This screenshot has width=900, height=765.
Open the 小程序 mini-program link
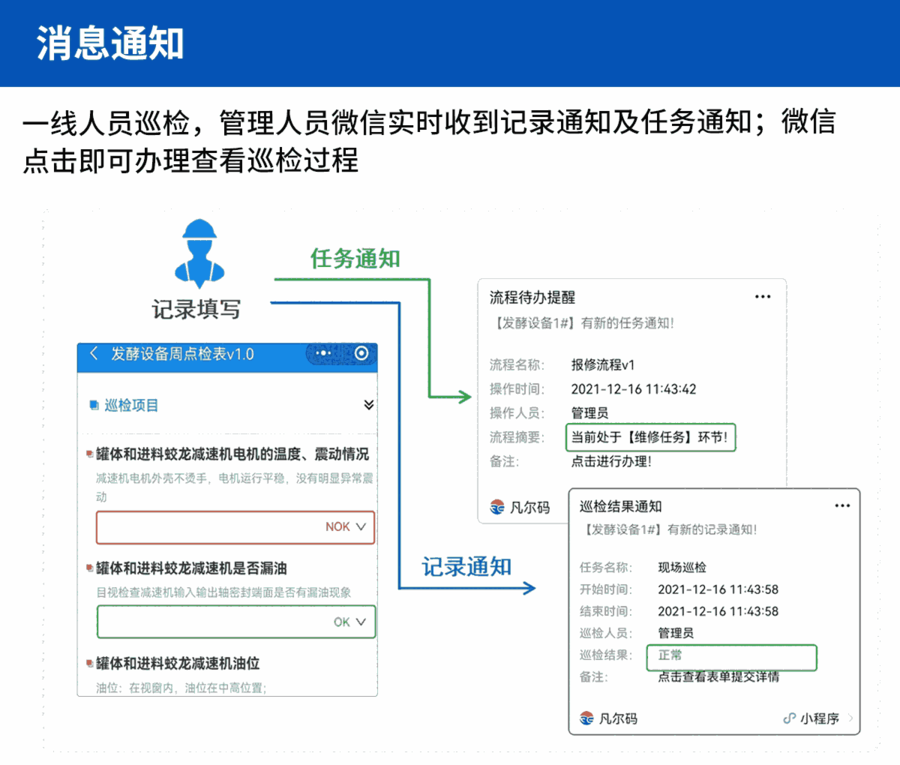point(816,718)
